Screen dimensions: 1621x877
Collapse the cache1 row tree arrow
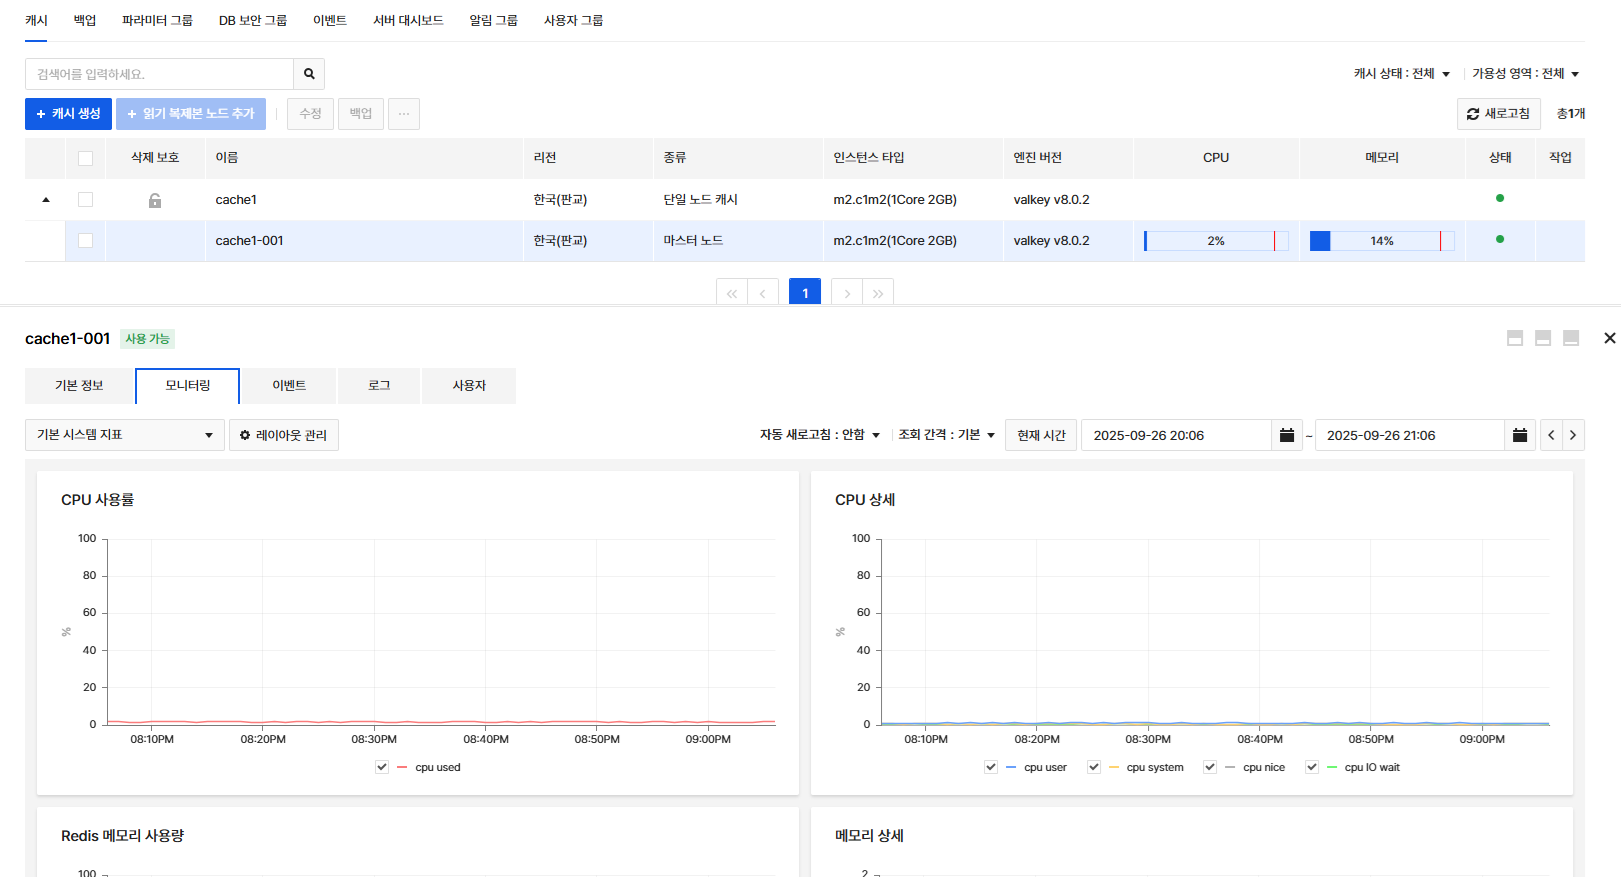tap(46, 200)
